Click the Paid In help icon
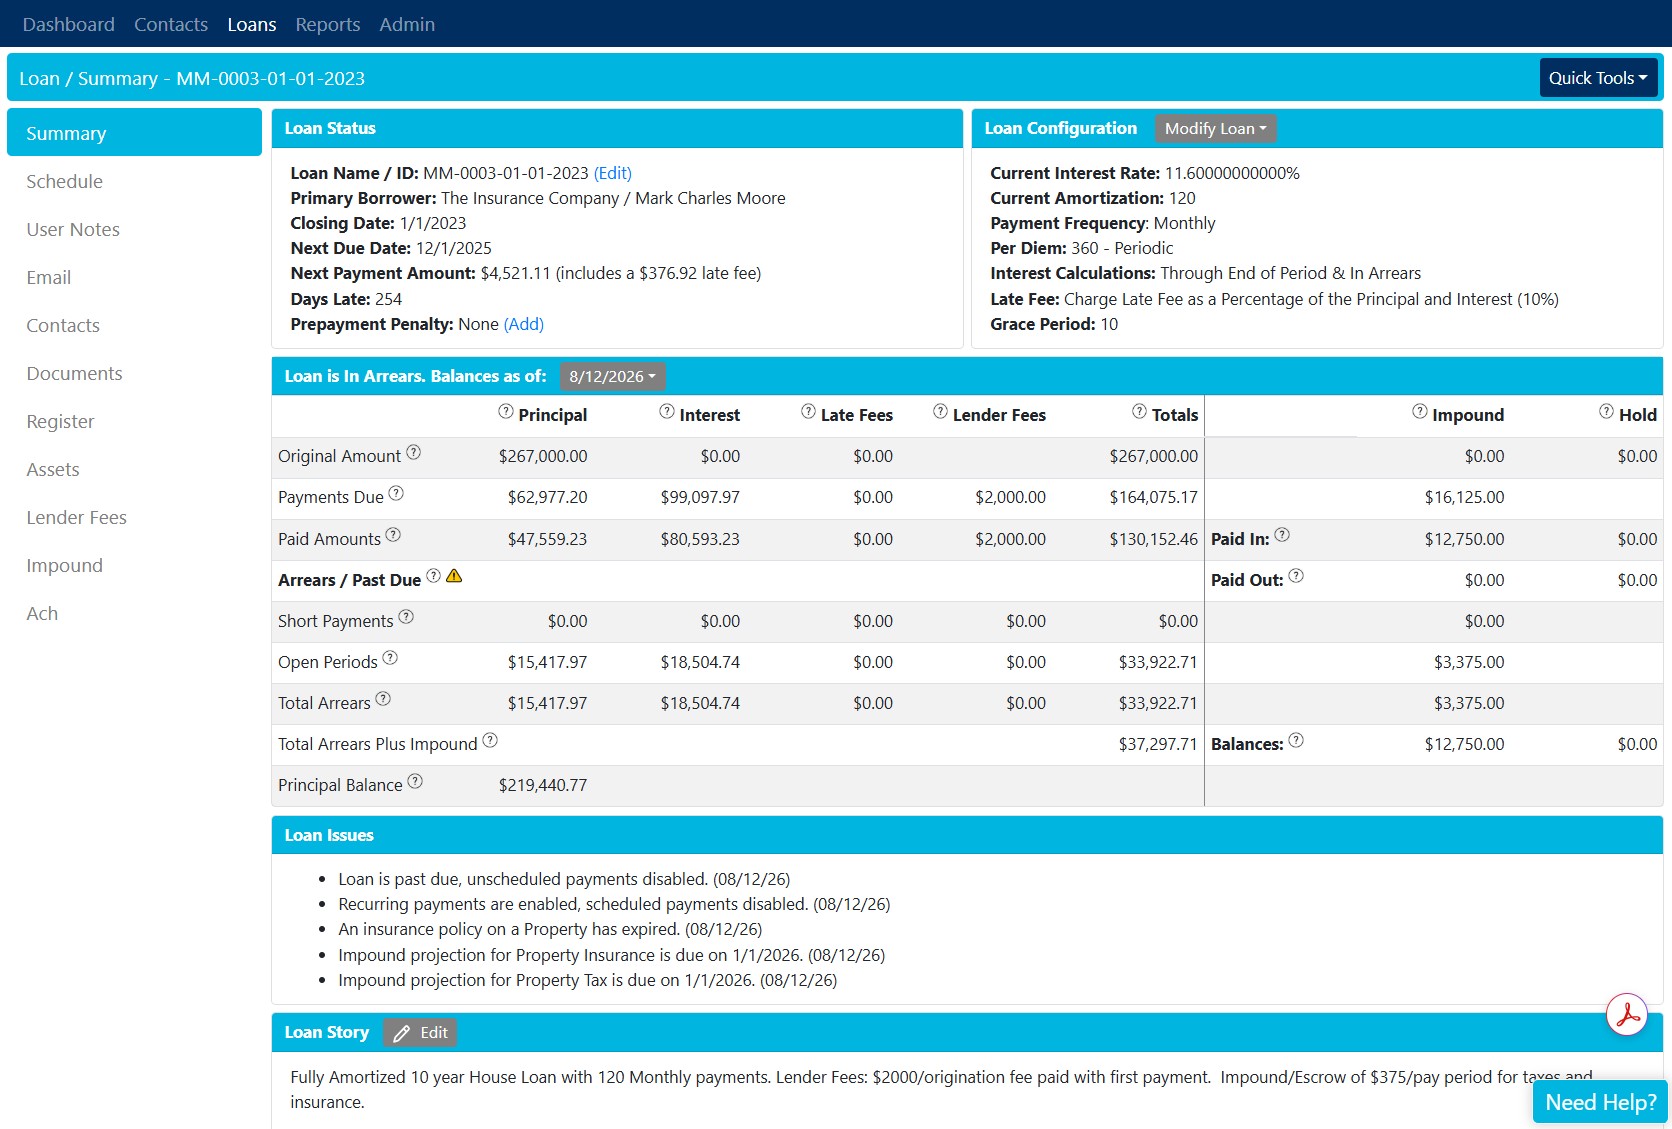1672x1129 pixels. 1282,536
